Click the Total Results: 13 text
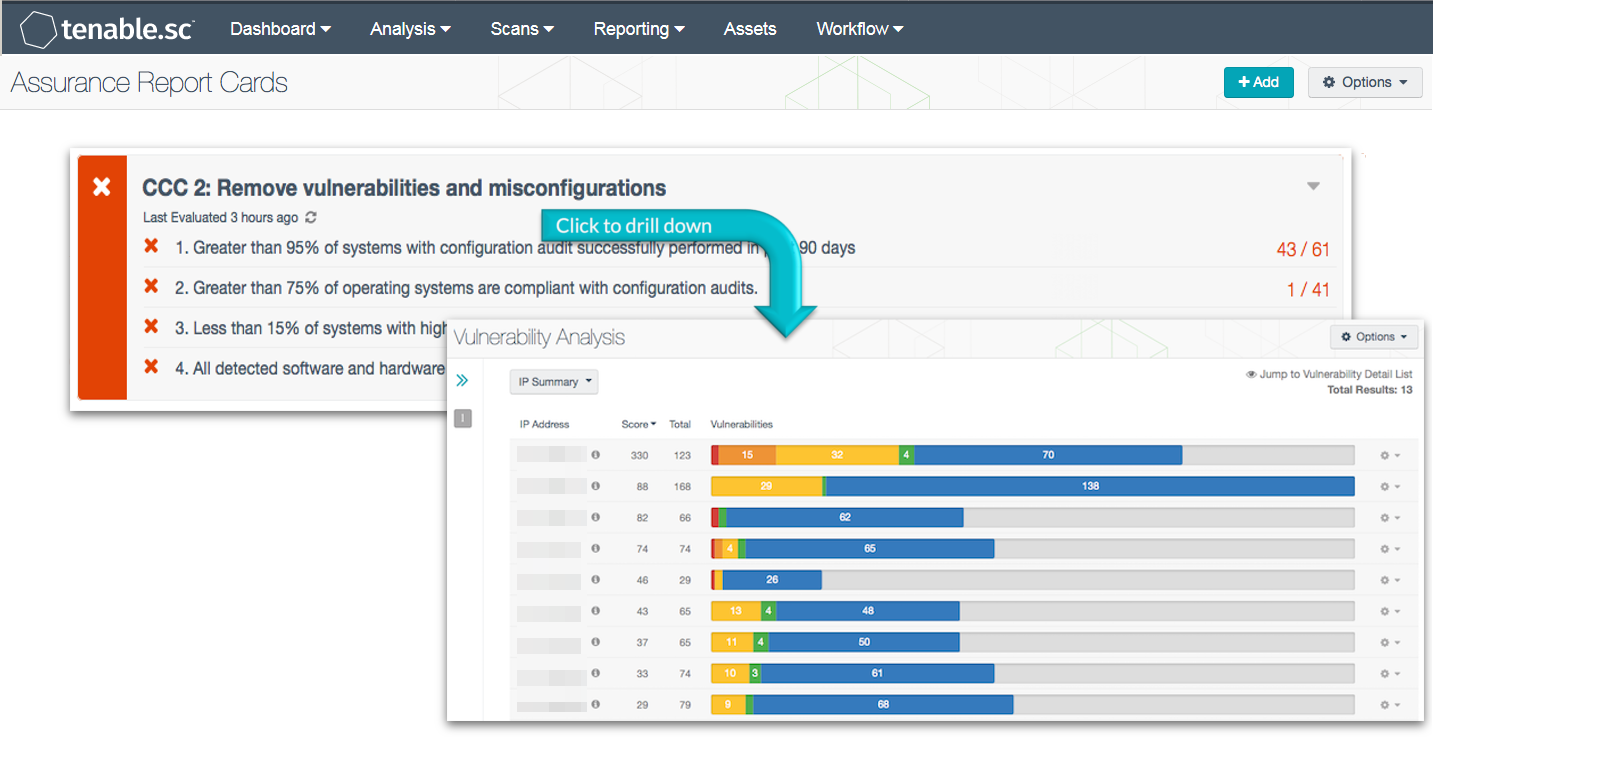Viewport: 1608px width, 778px height. (1370, 390)
